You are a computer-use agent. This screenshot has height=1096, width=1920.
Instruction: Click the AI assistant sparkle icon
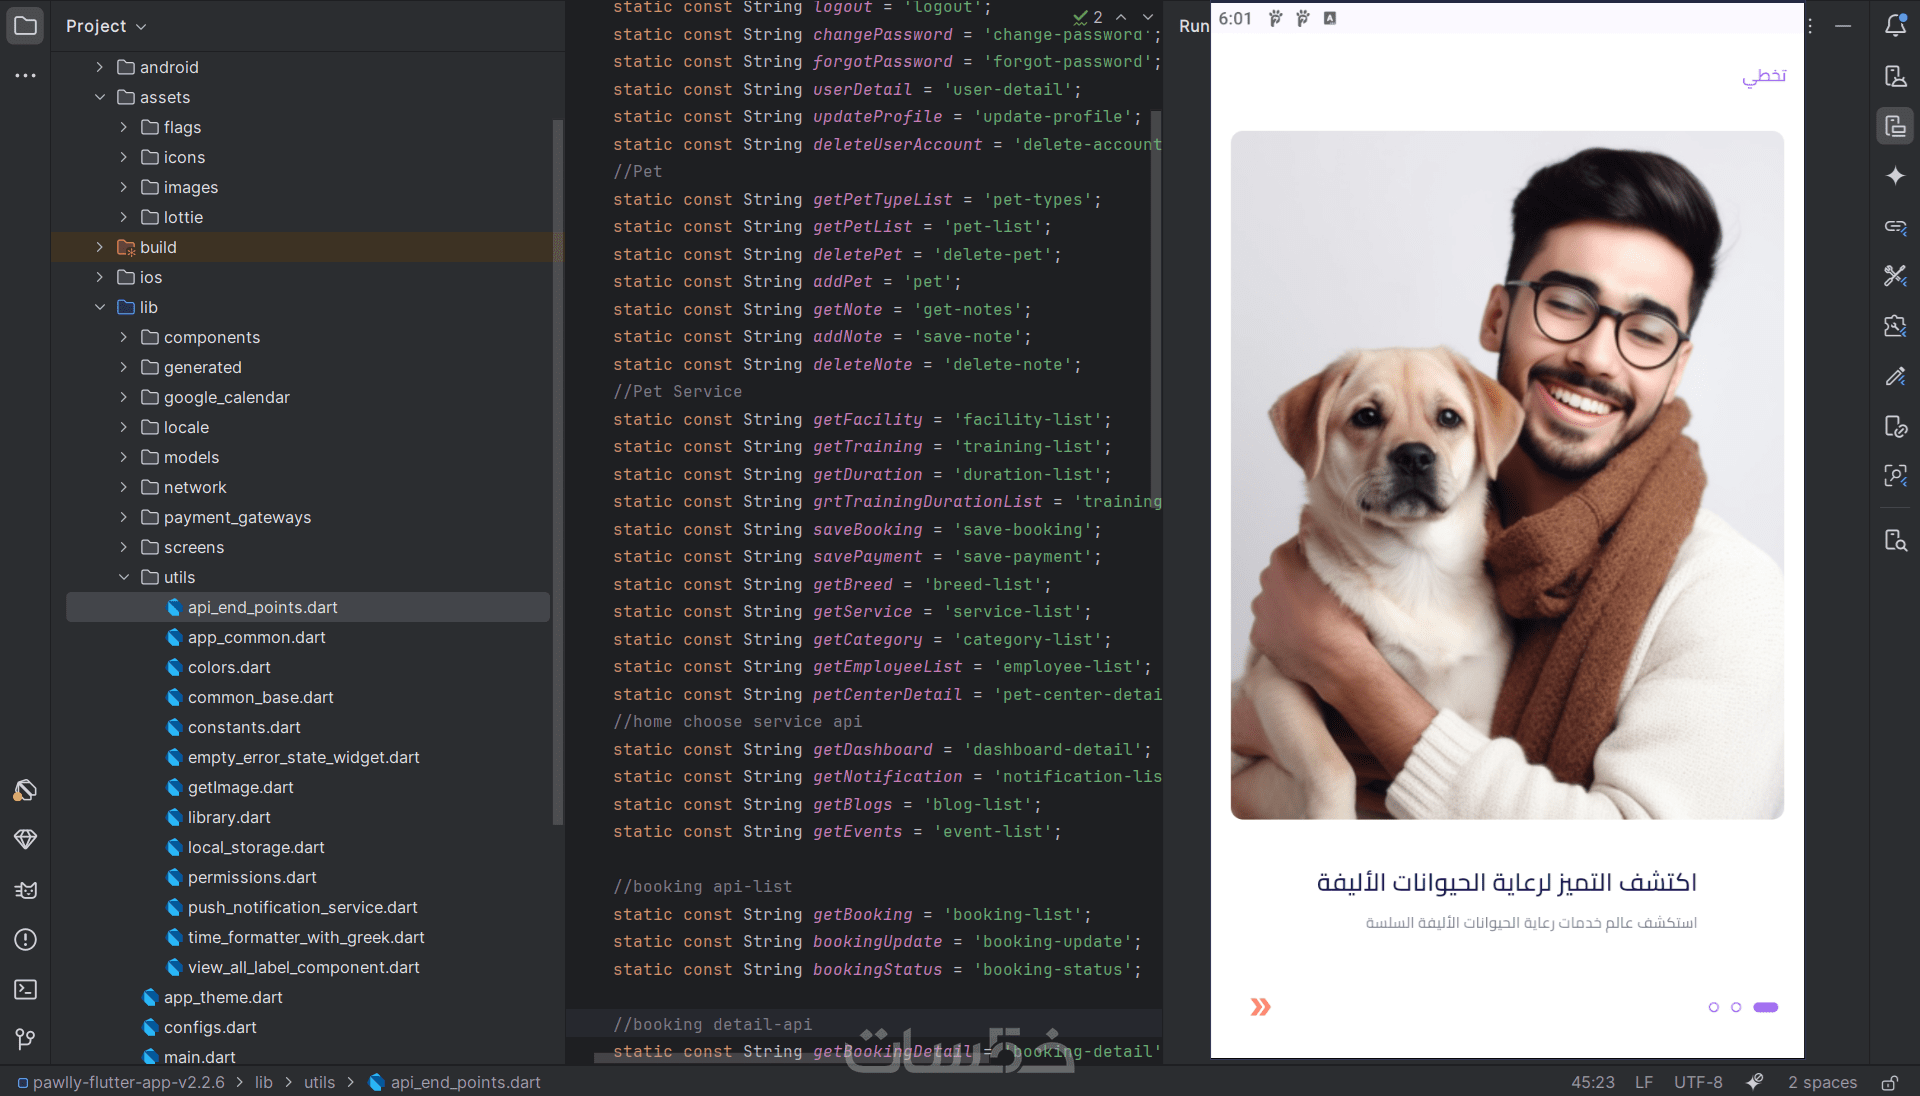(1895, 176)
